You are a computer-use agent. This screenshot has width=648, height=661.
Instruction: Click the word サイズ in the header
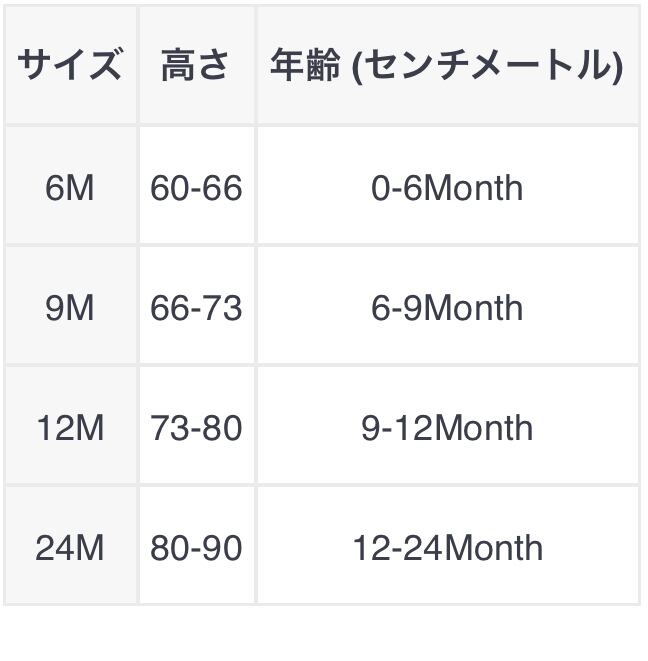point(70,66)
